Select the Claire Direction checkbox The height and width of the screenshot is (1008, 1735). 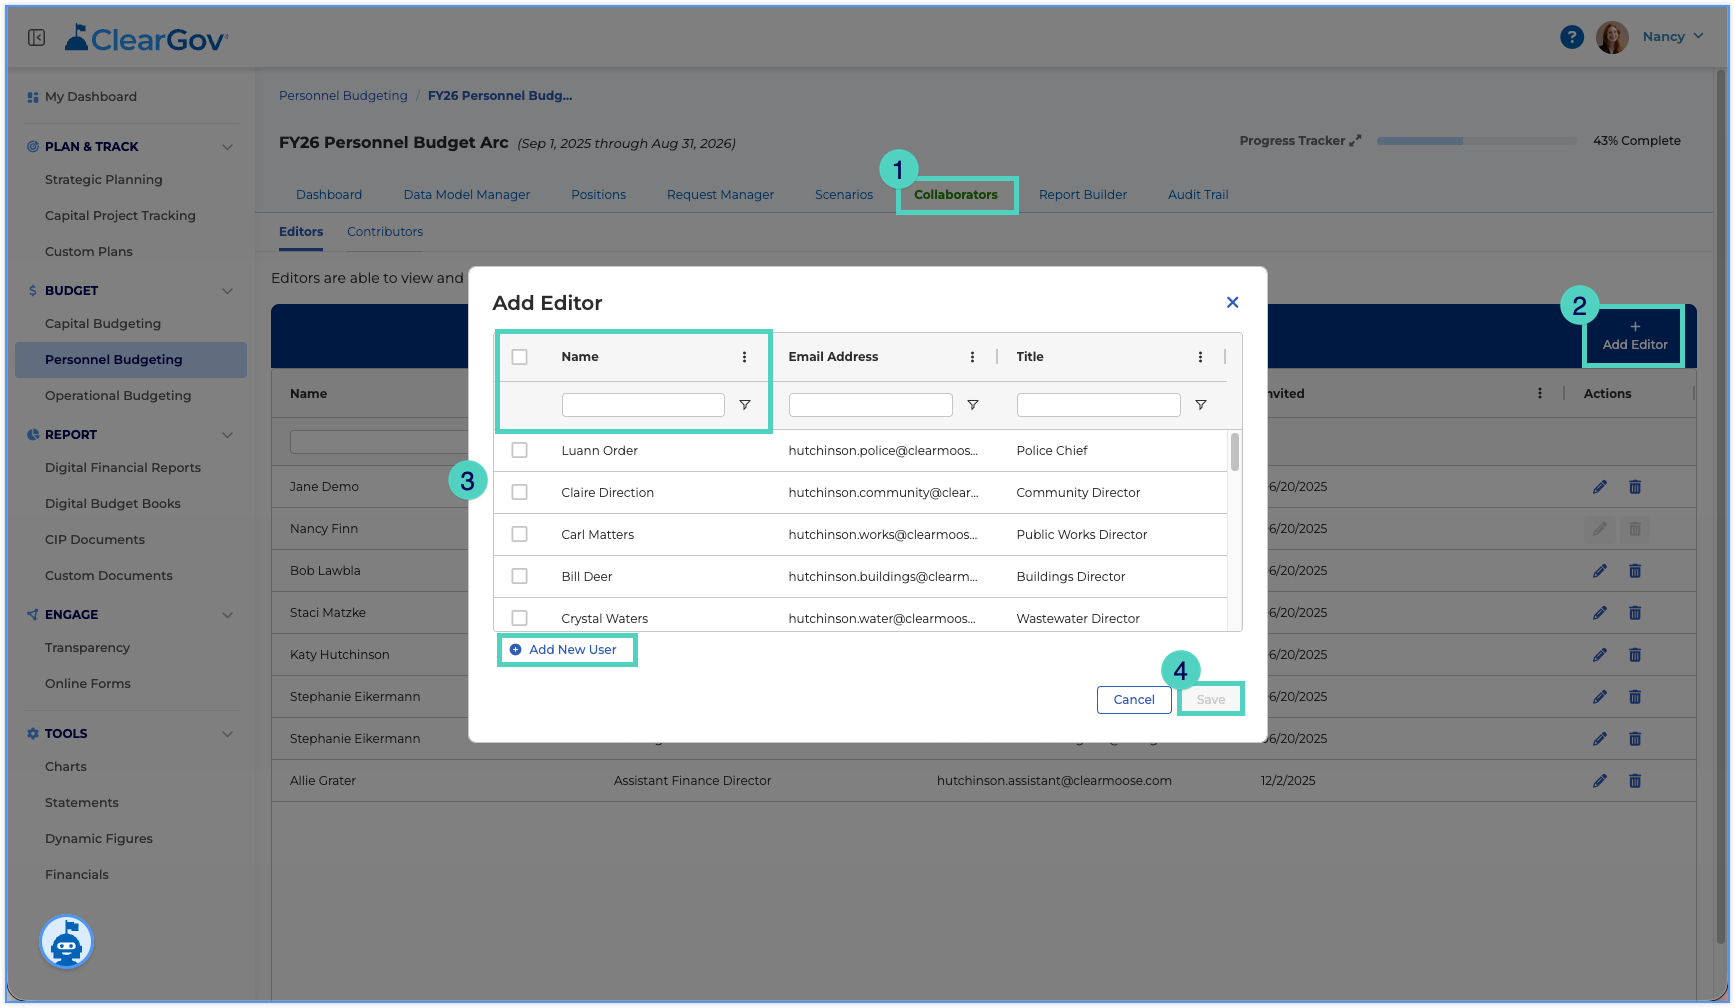[520, 492]
